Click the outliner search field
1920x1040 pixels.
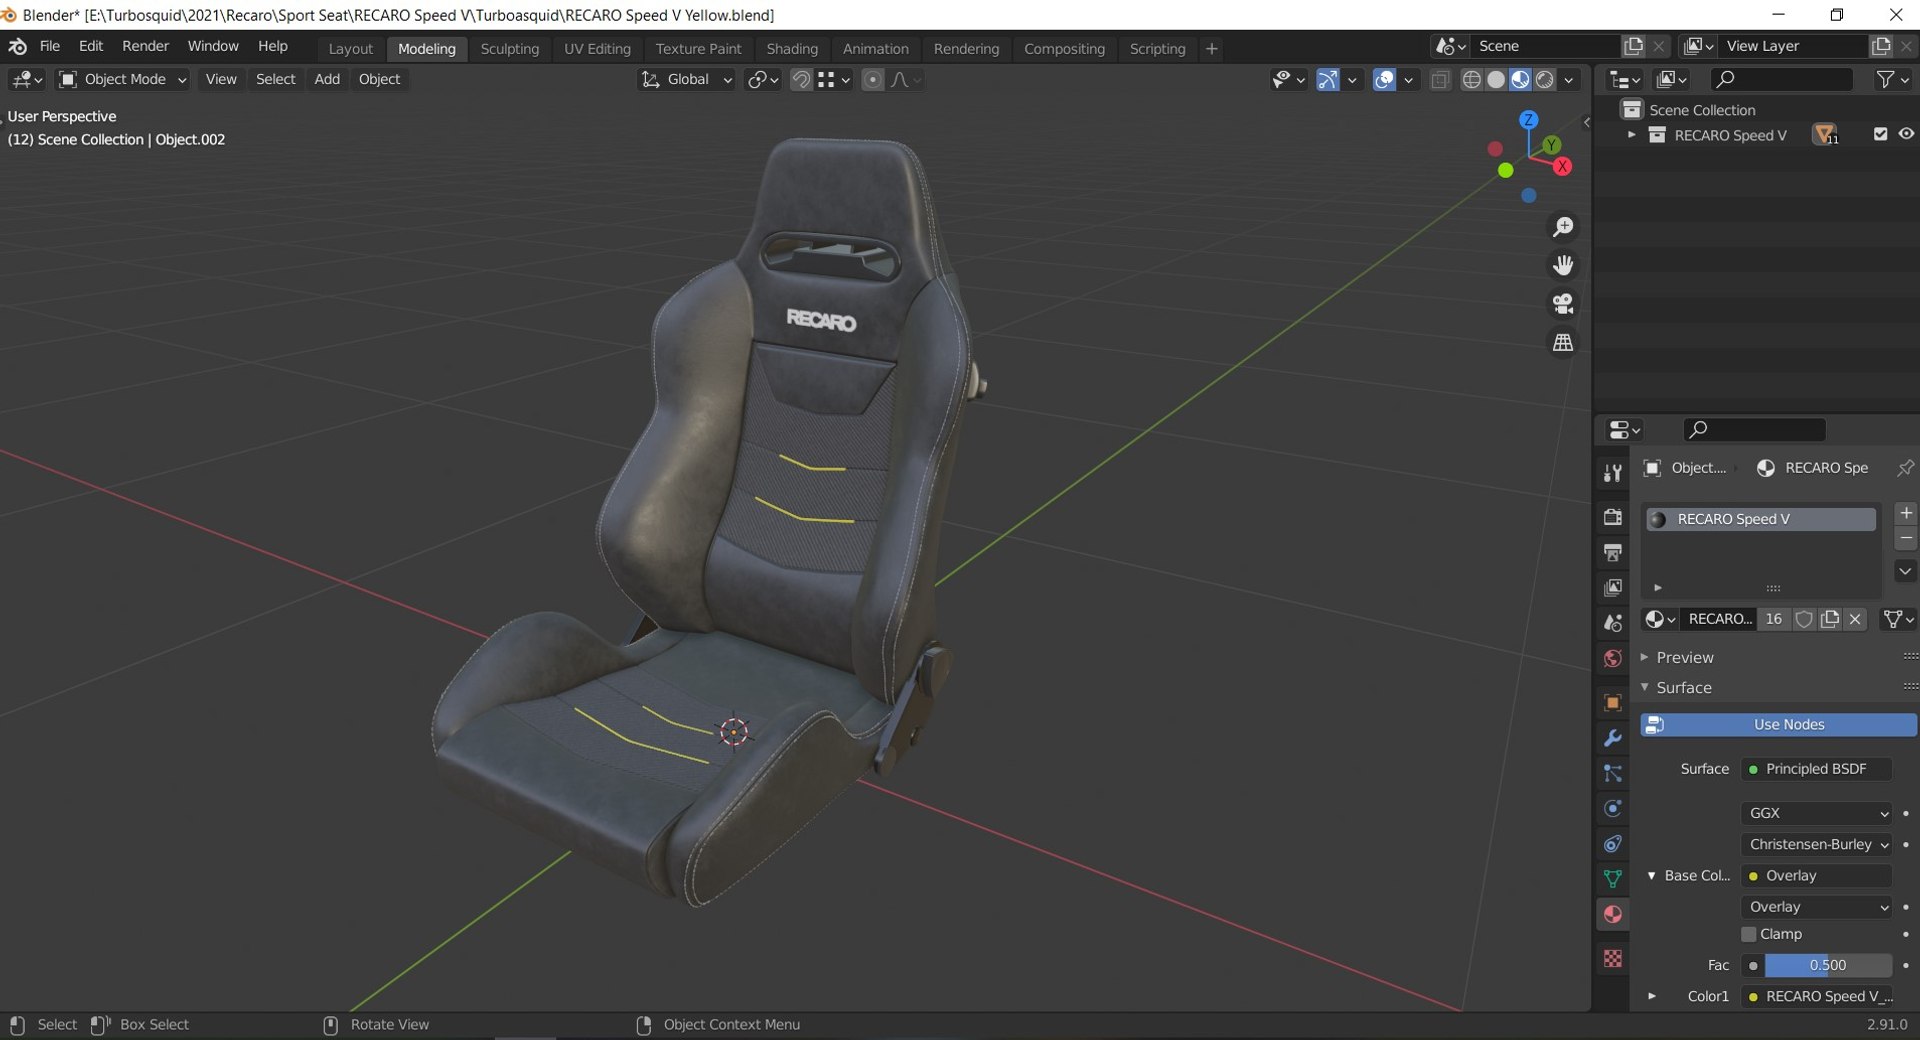coord(1781,79)
